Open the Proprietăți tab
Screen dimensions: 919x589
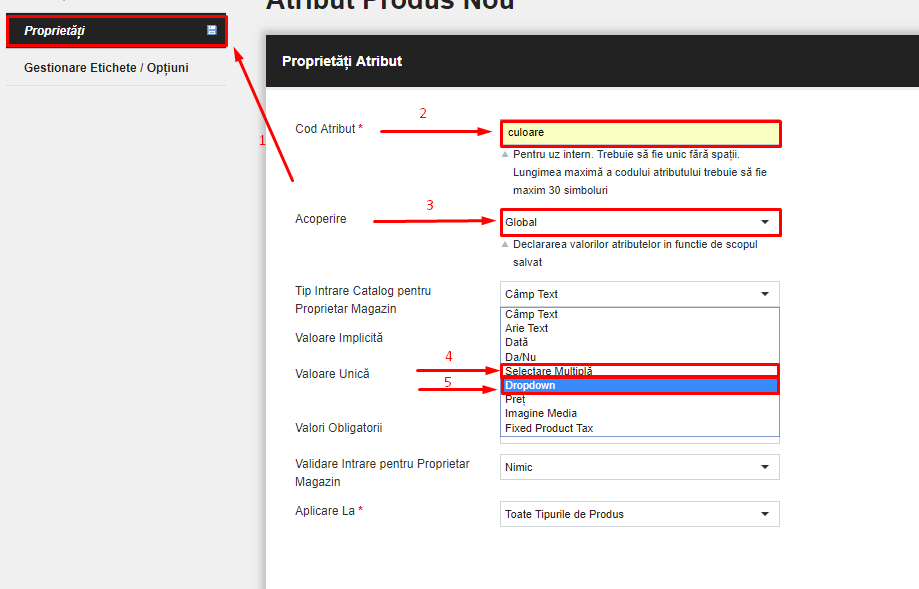[116, 30]
